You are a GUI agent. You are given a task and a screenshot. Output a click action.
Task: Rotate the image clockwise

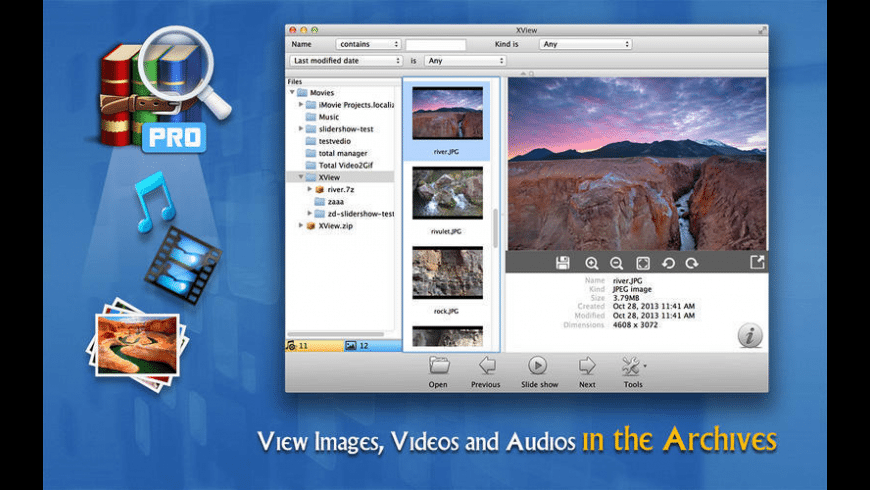coord(691,263)
